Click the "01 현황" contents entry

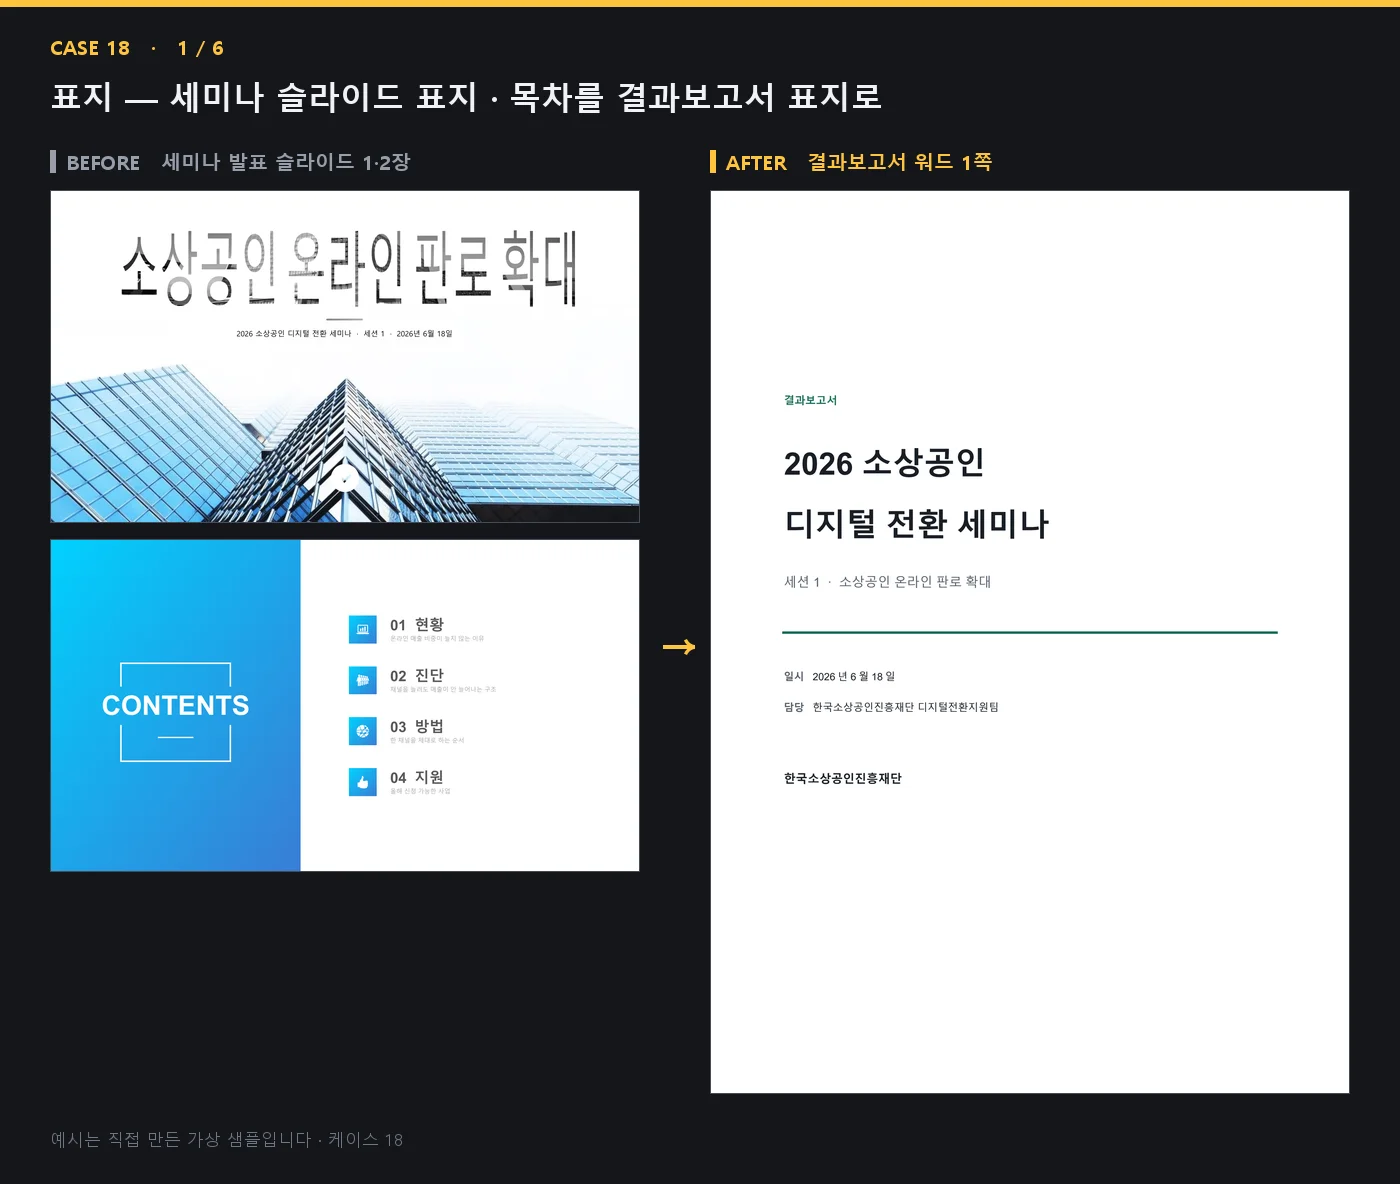(417, 625)
